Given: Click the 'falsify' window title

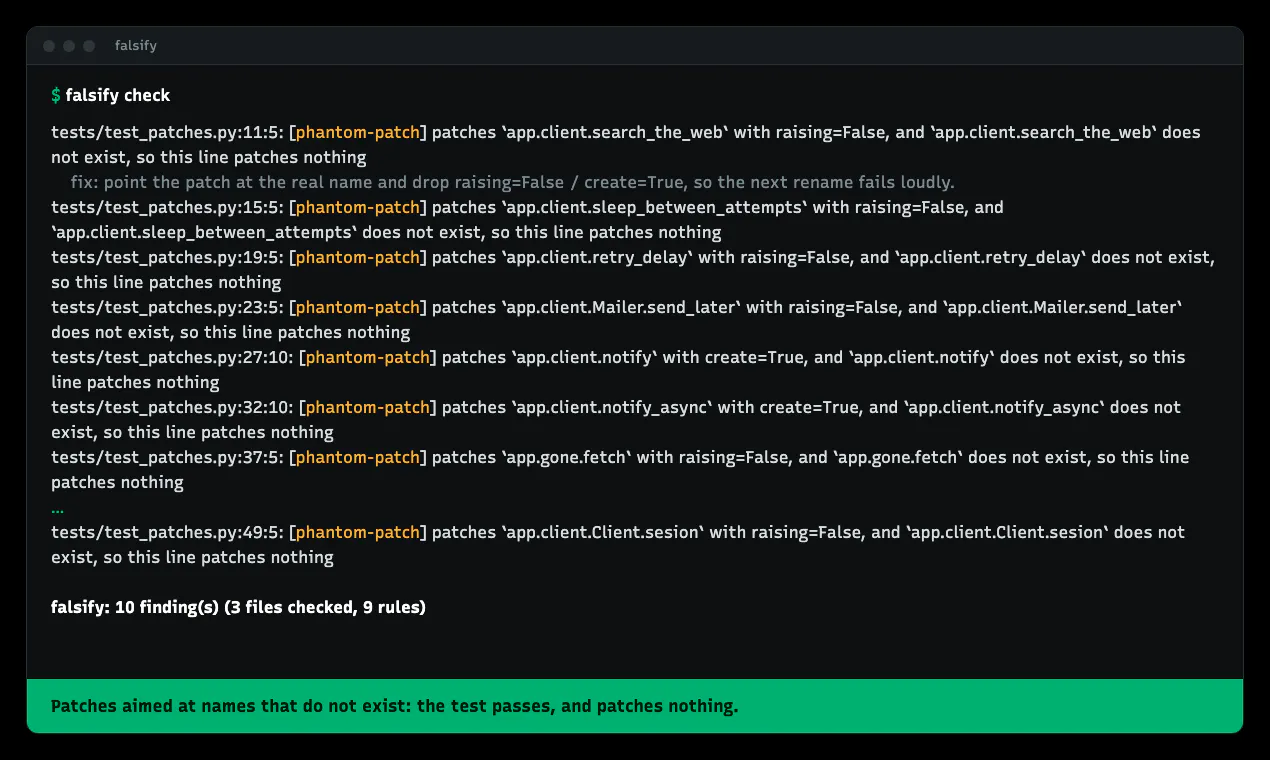Looking at the screenshot, I should 136,46.
